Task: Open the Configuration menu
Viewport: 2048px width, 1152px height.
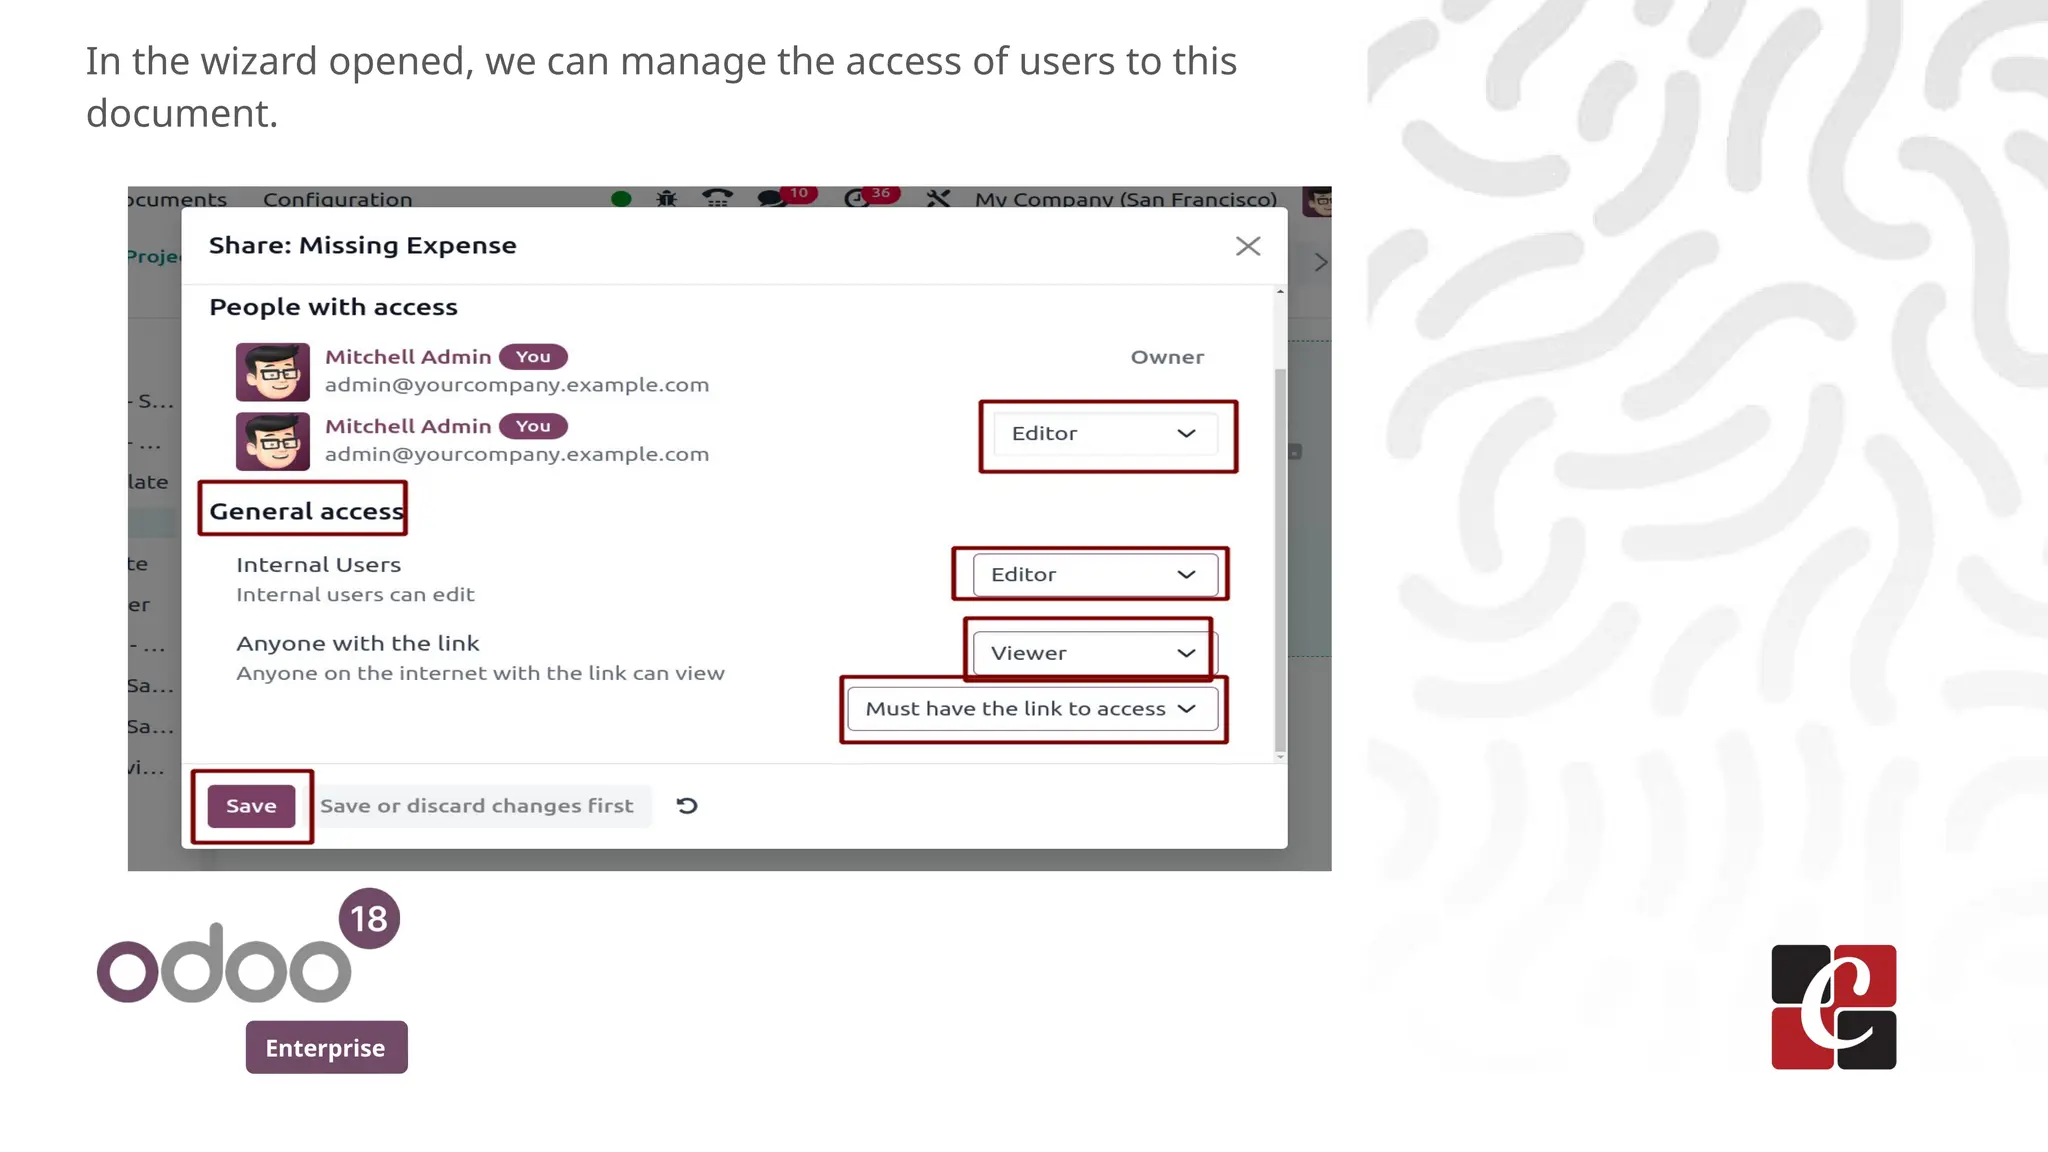Action: click(x=337, y=199)
